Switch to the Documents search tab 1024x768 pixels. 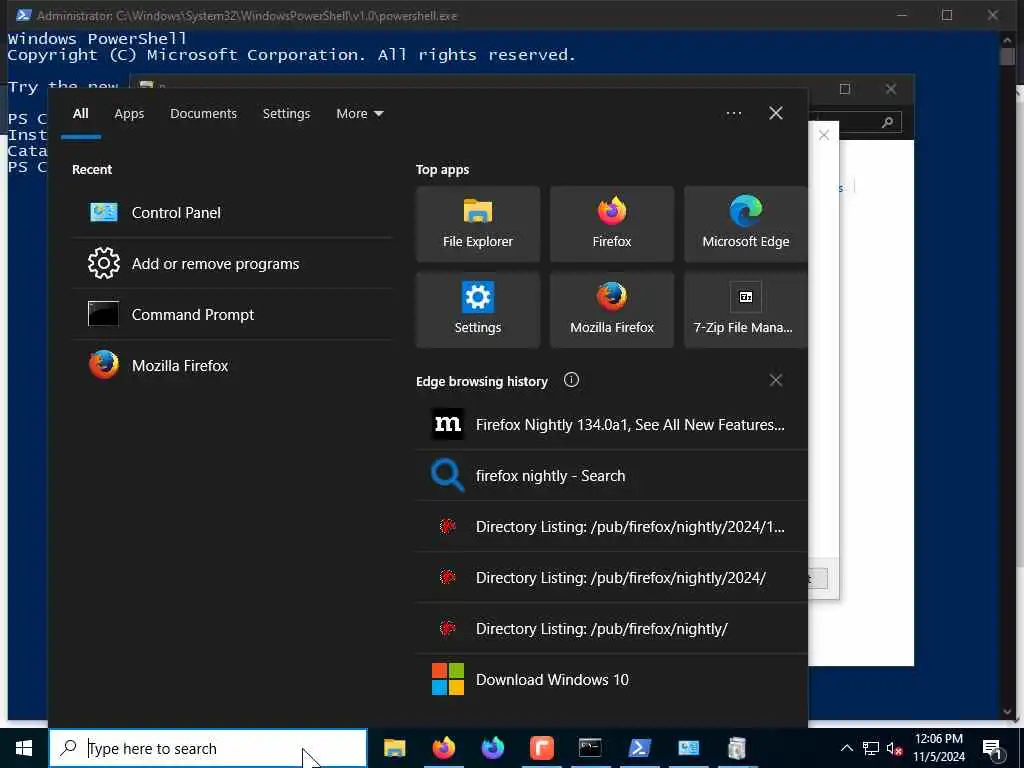click(x=204, y=114)
